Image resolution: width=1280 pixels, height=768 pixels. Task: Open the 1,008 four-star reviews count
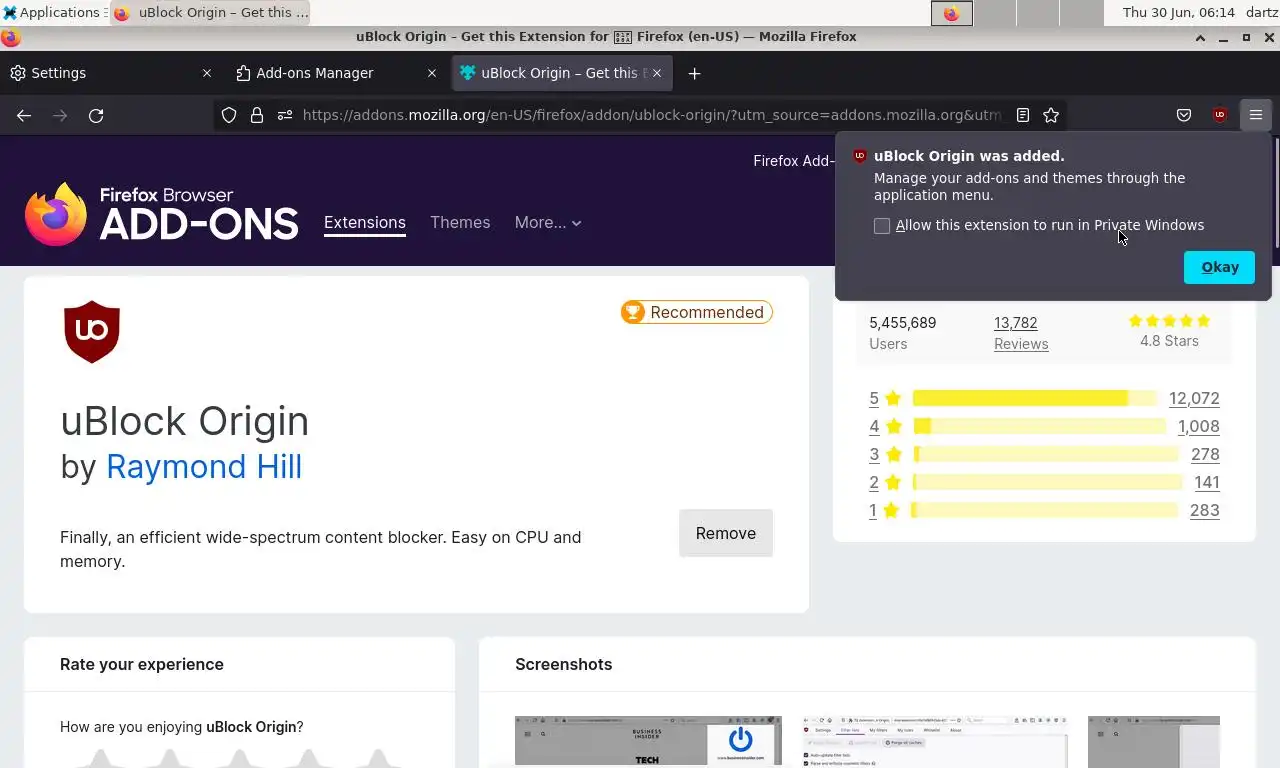(1198, 426)
